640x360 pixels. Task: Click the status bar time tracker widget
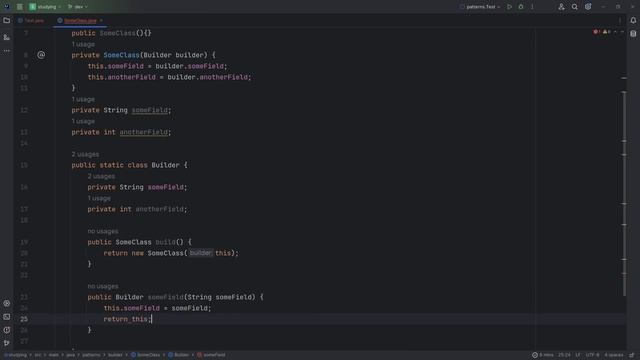[x=542, y=355]
